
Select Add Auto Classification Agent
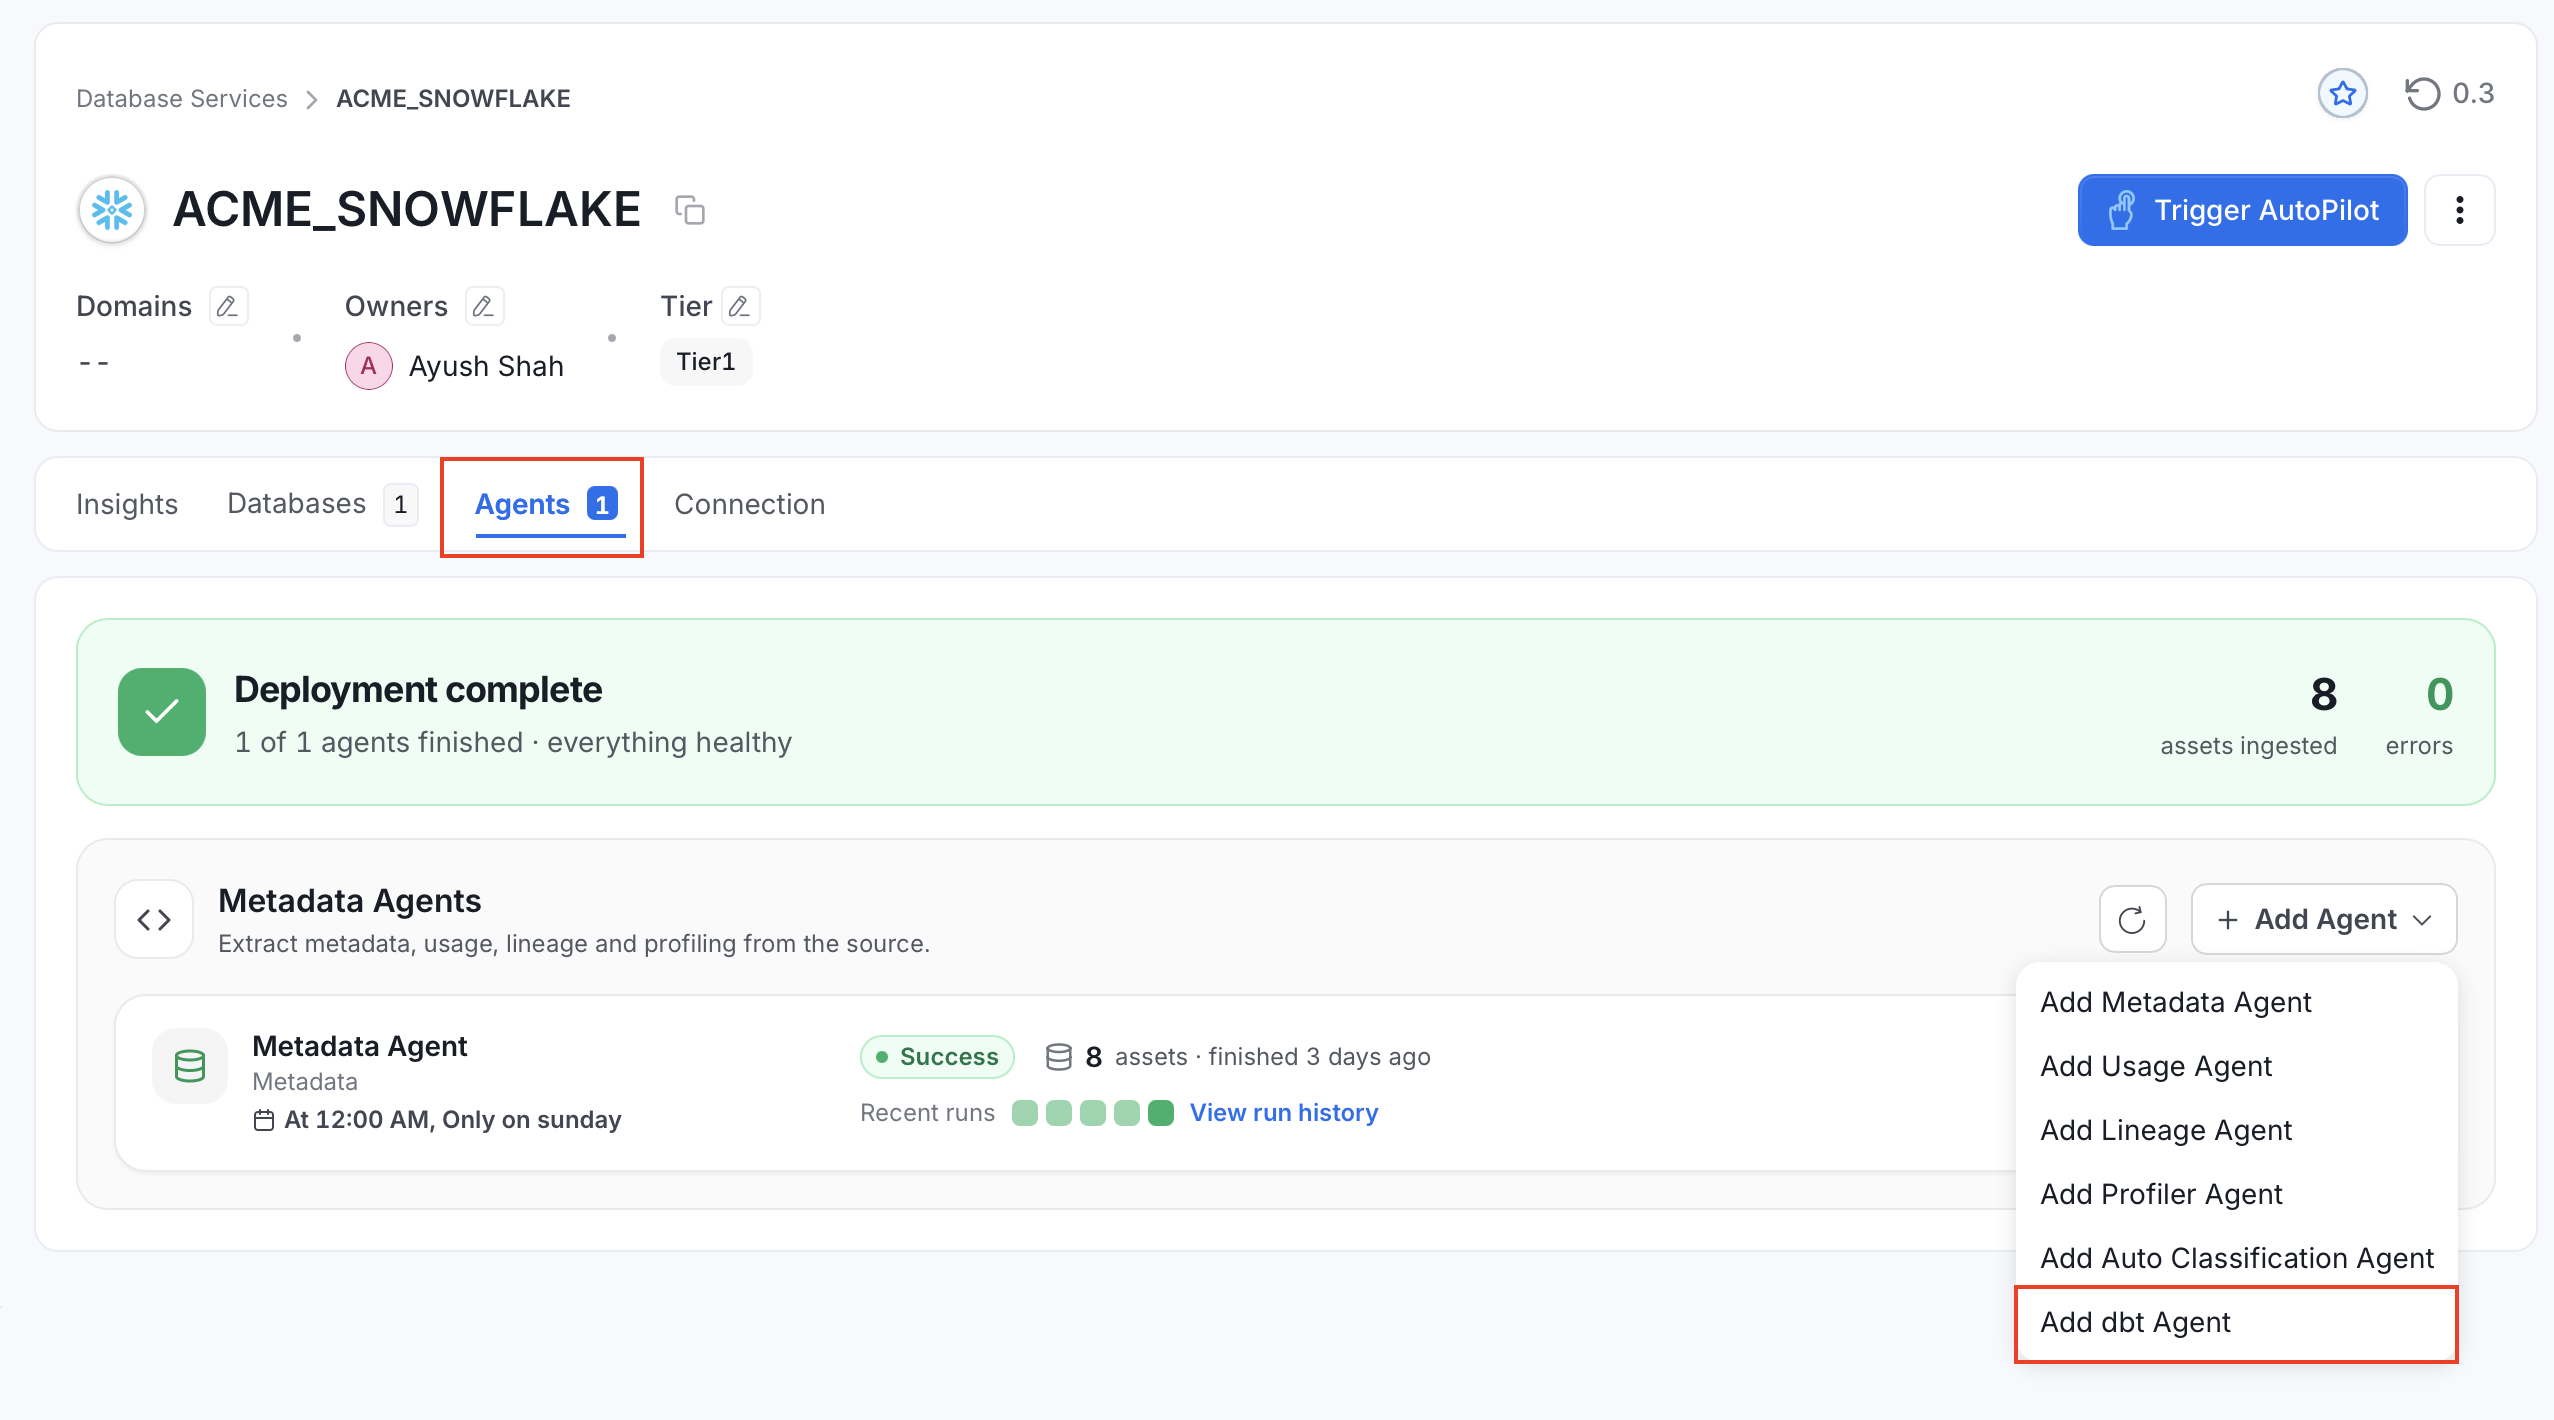pyautogui.click(x=2236, y=1258)
